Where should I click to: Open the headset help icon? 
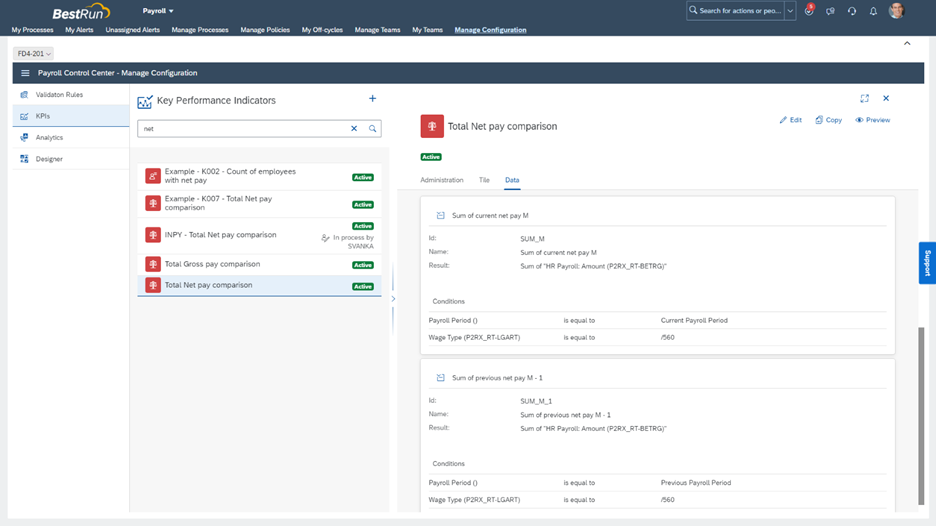pyautogui.click(x=852, y=11)
